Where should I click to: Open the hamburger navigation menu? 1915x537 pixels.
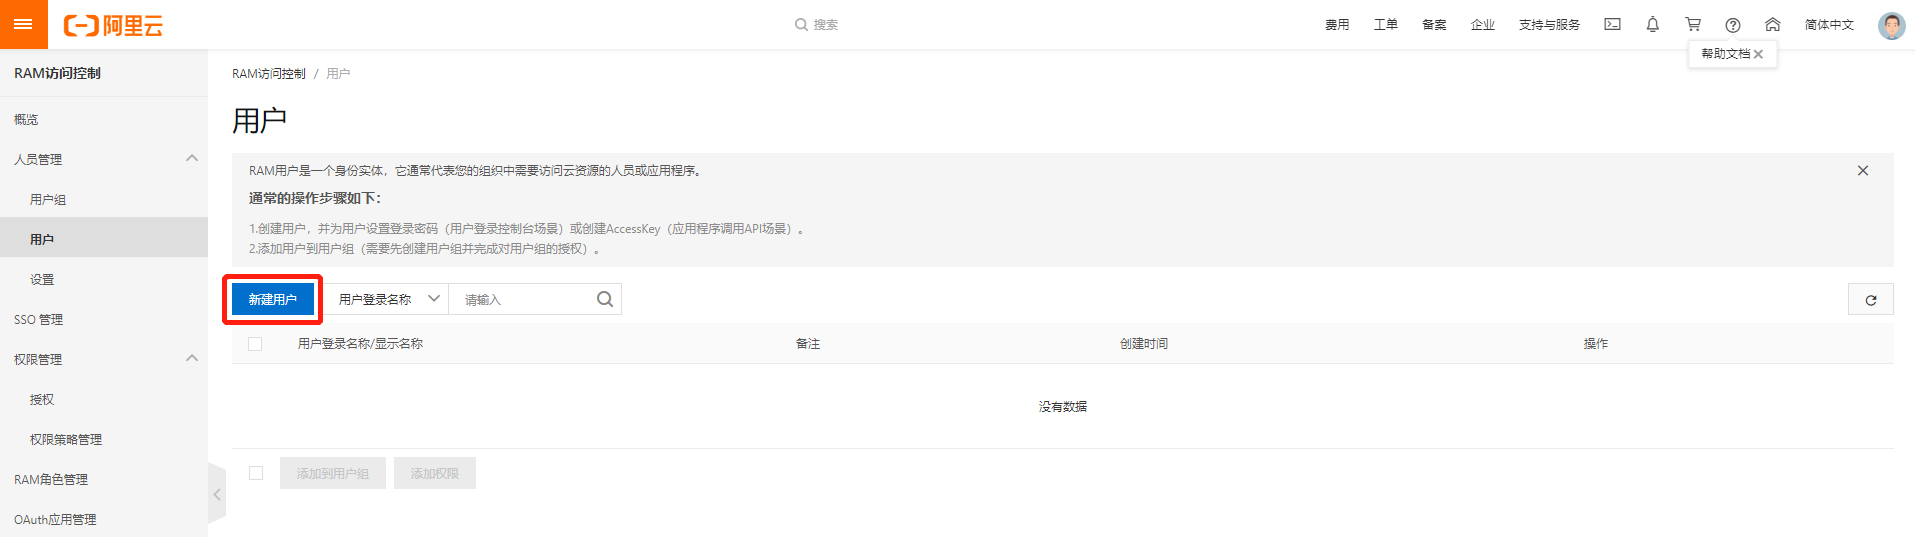(x=23, y=24)
